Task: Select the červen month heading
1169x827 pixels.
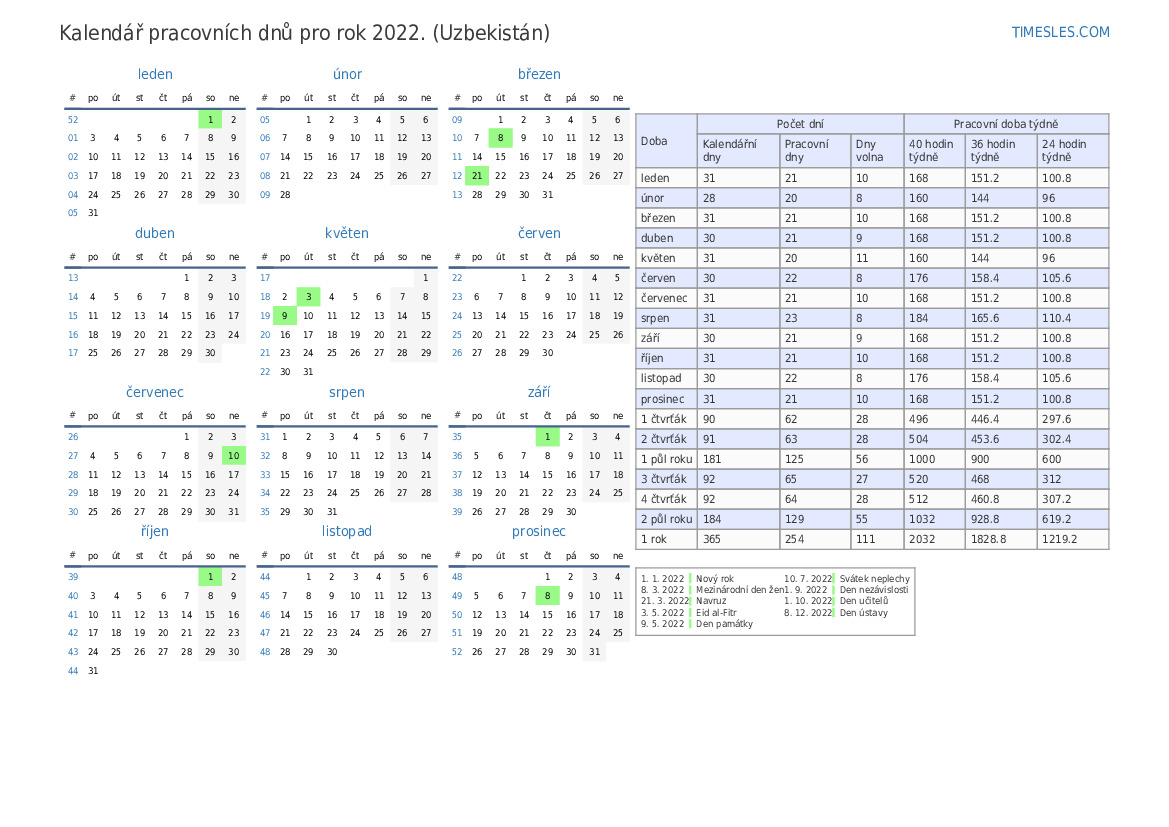Action: pos(539,233)
